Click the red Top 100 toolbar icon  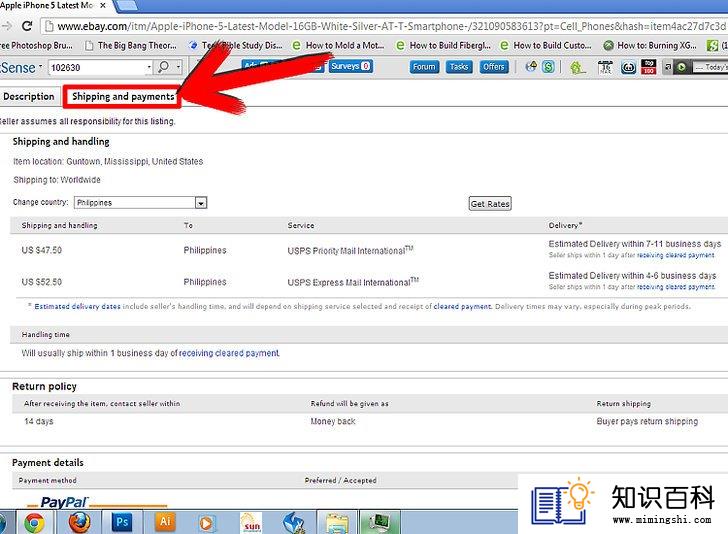click(x=649, y=67)
